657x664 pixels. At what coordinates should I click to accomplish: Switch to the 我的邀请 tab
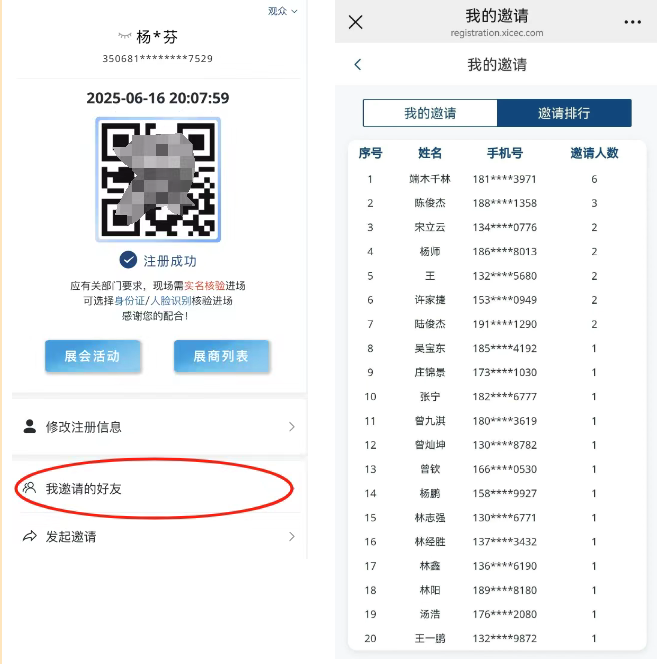430,113
